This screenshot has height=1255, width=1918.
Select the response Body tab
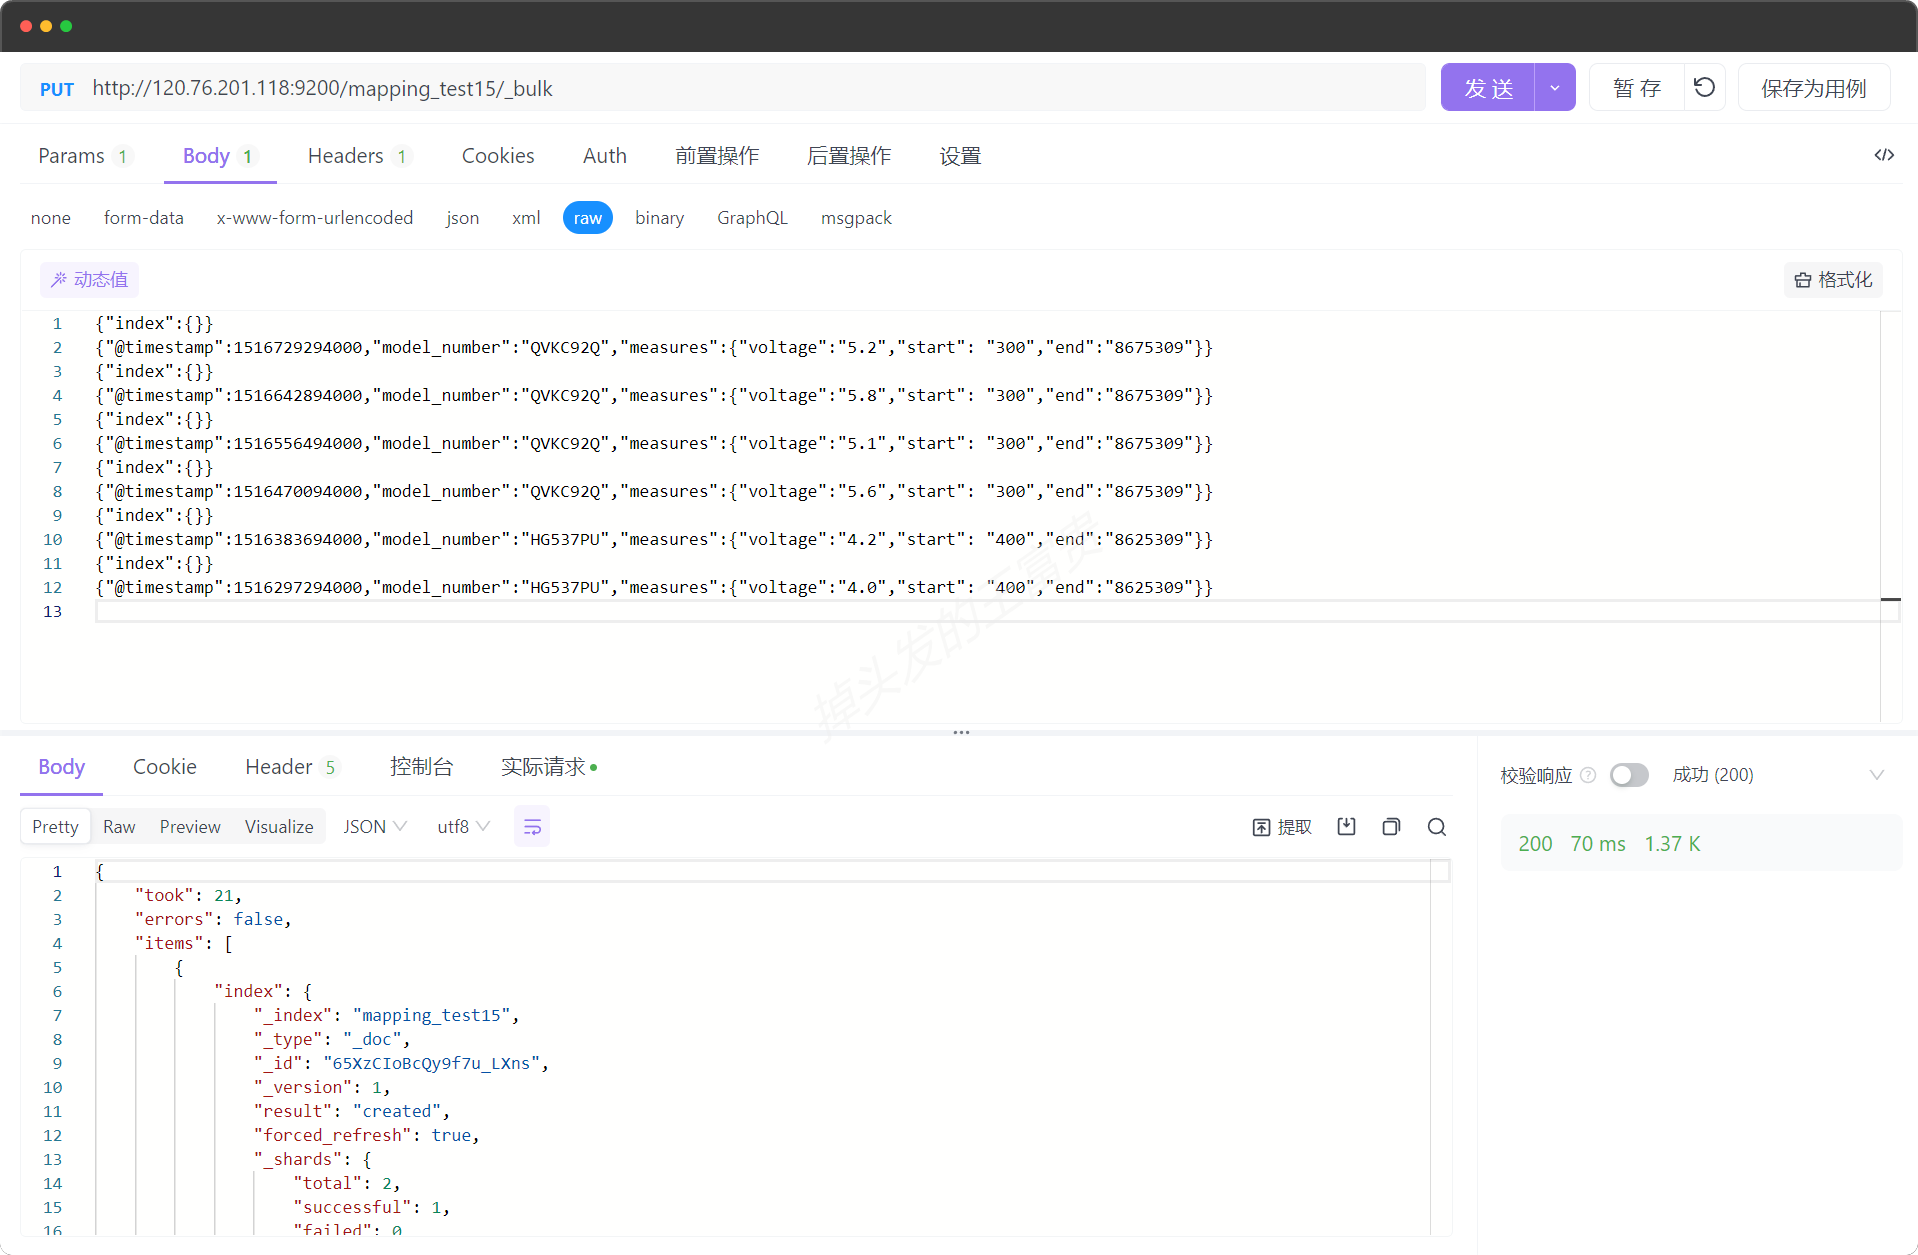pyautogui.click(x=61, y=767)
